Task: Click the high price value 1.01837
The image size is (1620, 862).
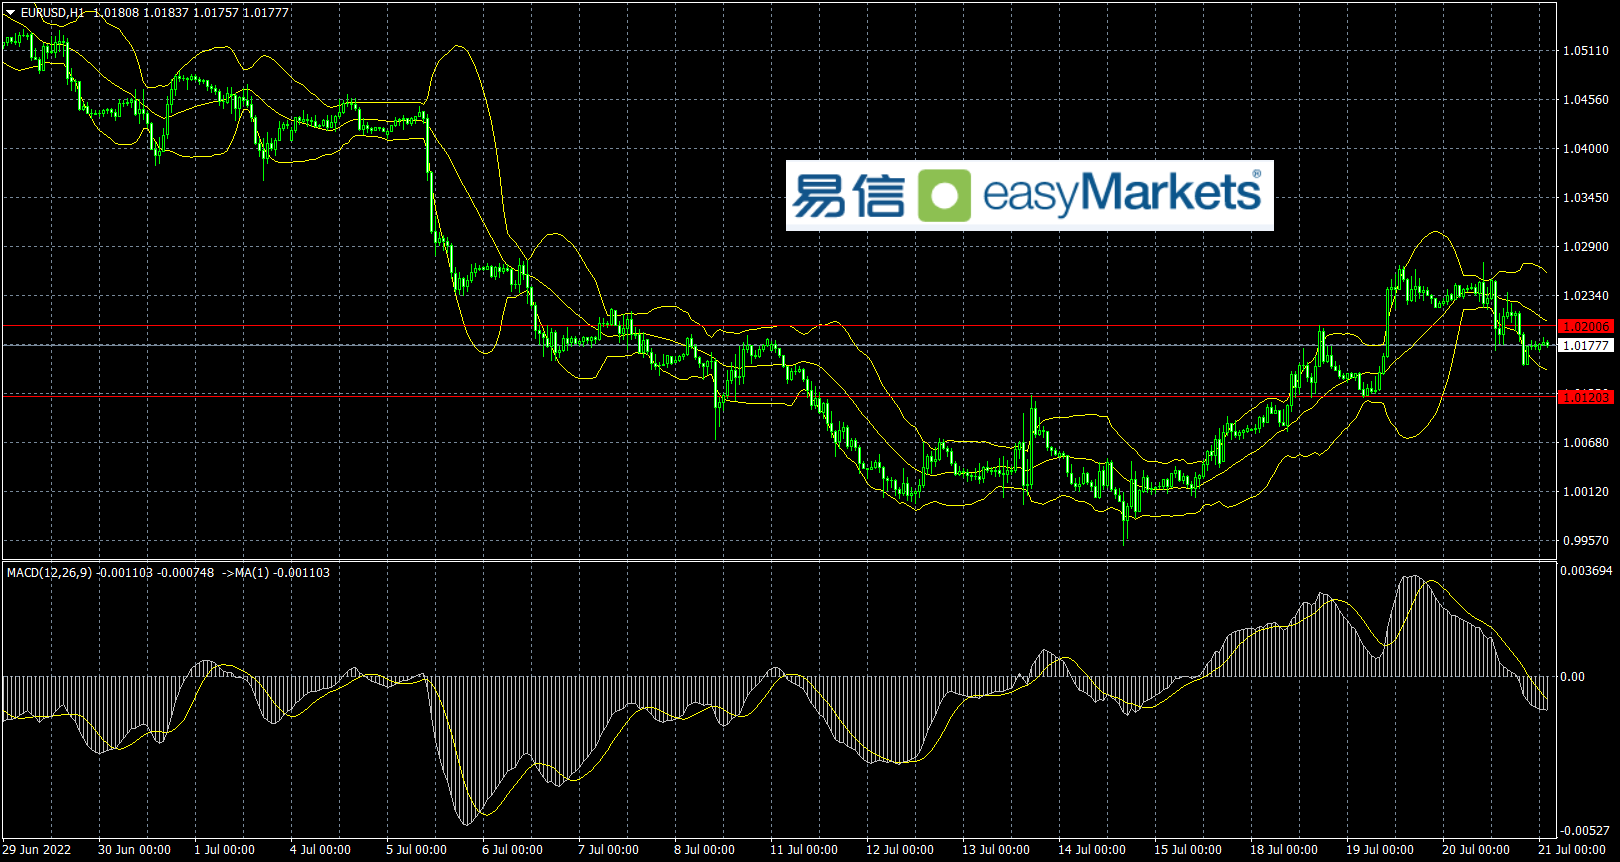Action: [x=166, y=13]
